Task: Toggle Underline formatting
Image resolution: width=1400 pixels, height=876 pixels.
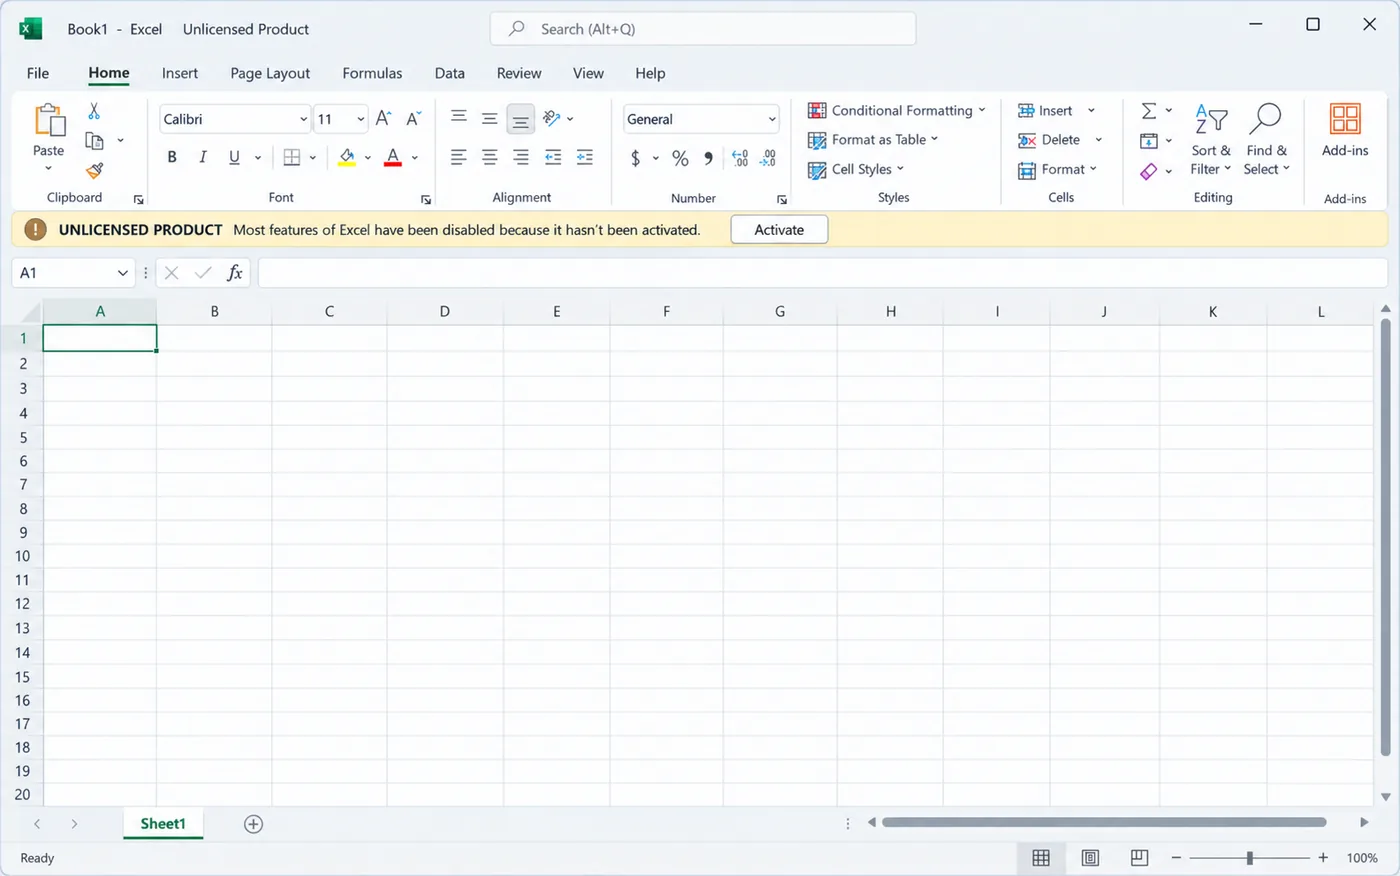Action: [x=234, y=157]
